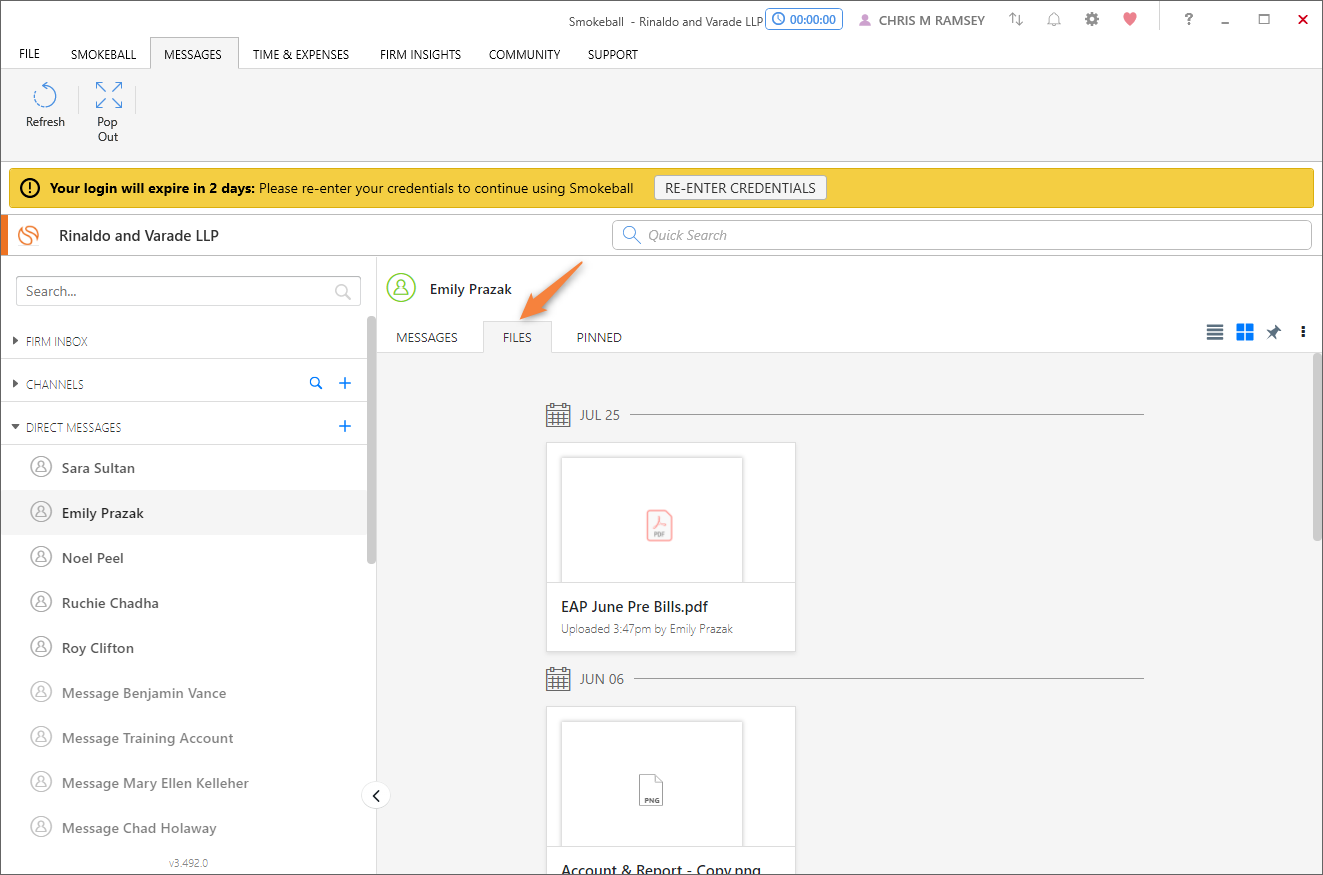The image size is (1323, 875).
Task: Select Message Chad Holaway
Action: click(x=184, y=828)
